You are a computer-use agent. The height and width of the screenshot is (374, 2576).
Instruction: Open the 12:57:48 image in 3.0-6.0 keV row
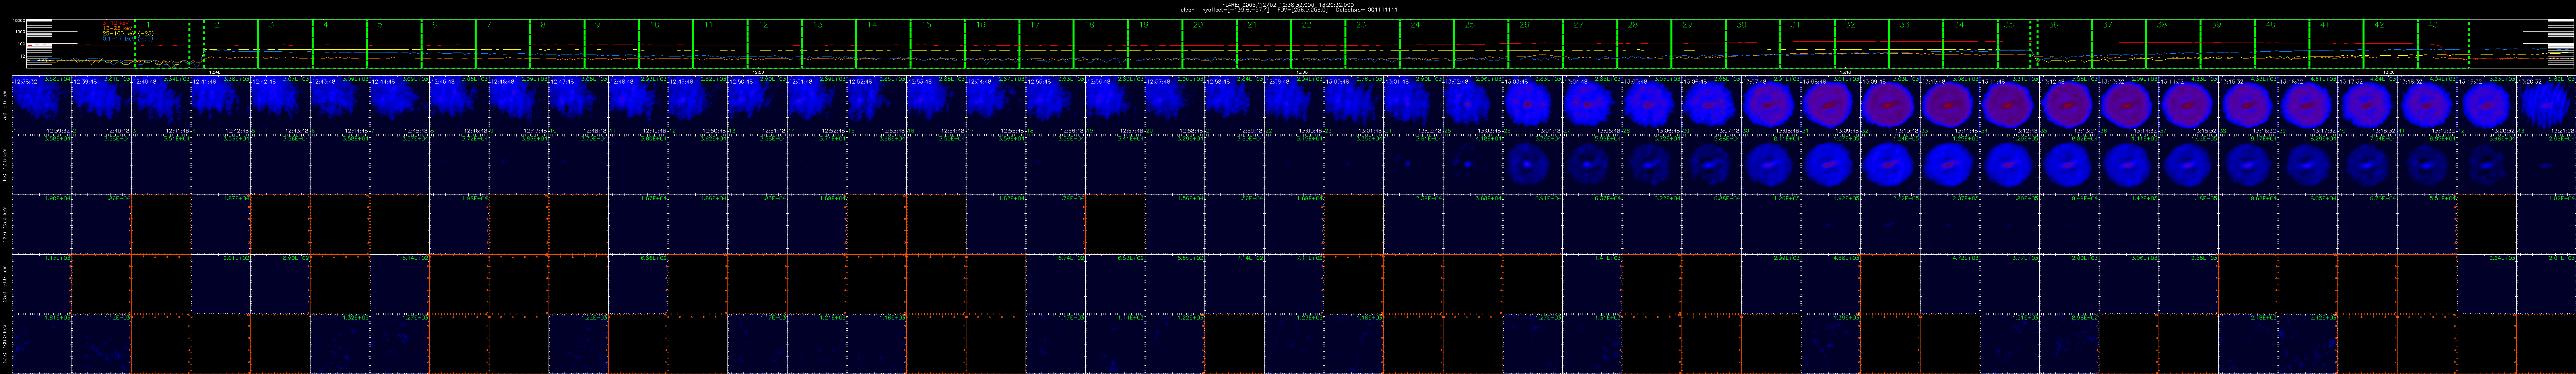1175,105
